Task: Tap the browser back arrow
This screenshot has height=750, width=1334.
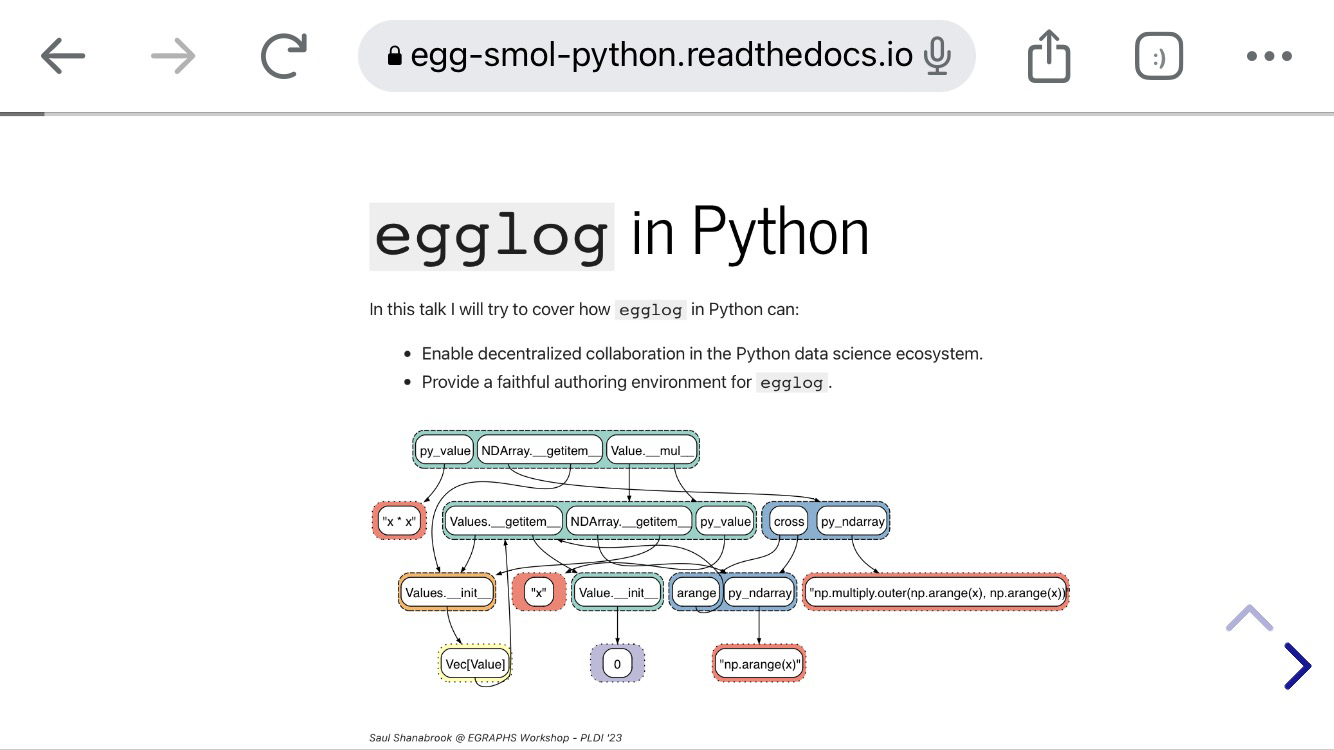Action: click(63, 56)
